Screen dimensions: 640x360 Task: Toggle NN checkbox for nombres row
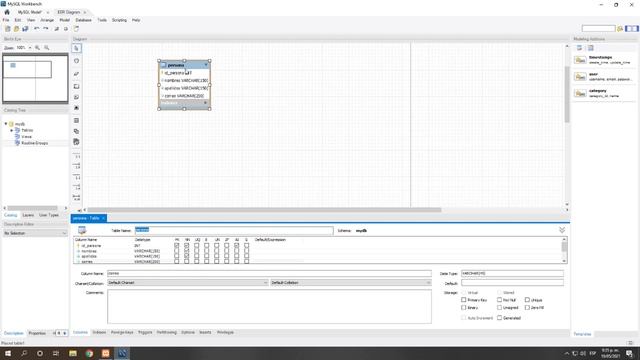[x=187, y=251]
